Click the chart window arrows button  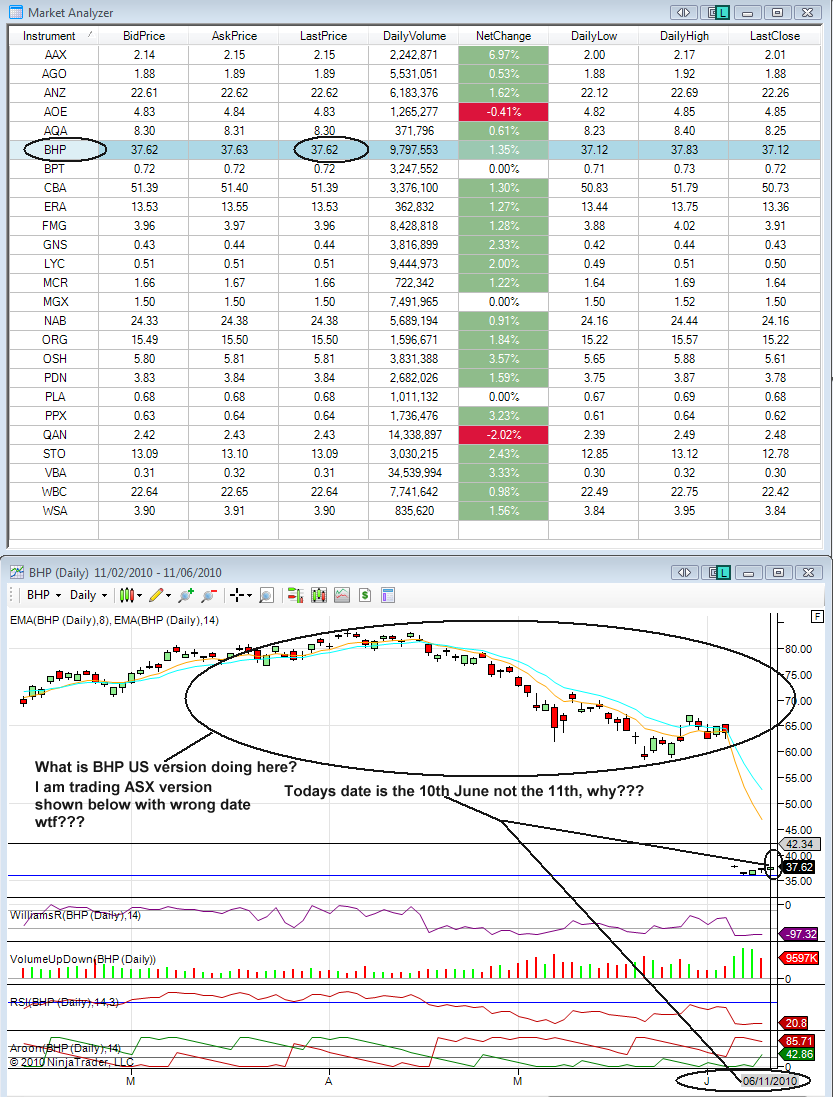pos(685,572)
